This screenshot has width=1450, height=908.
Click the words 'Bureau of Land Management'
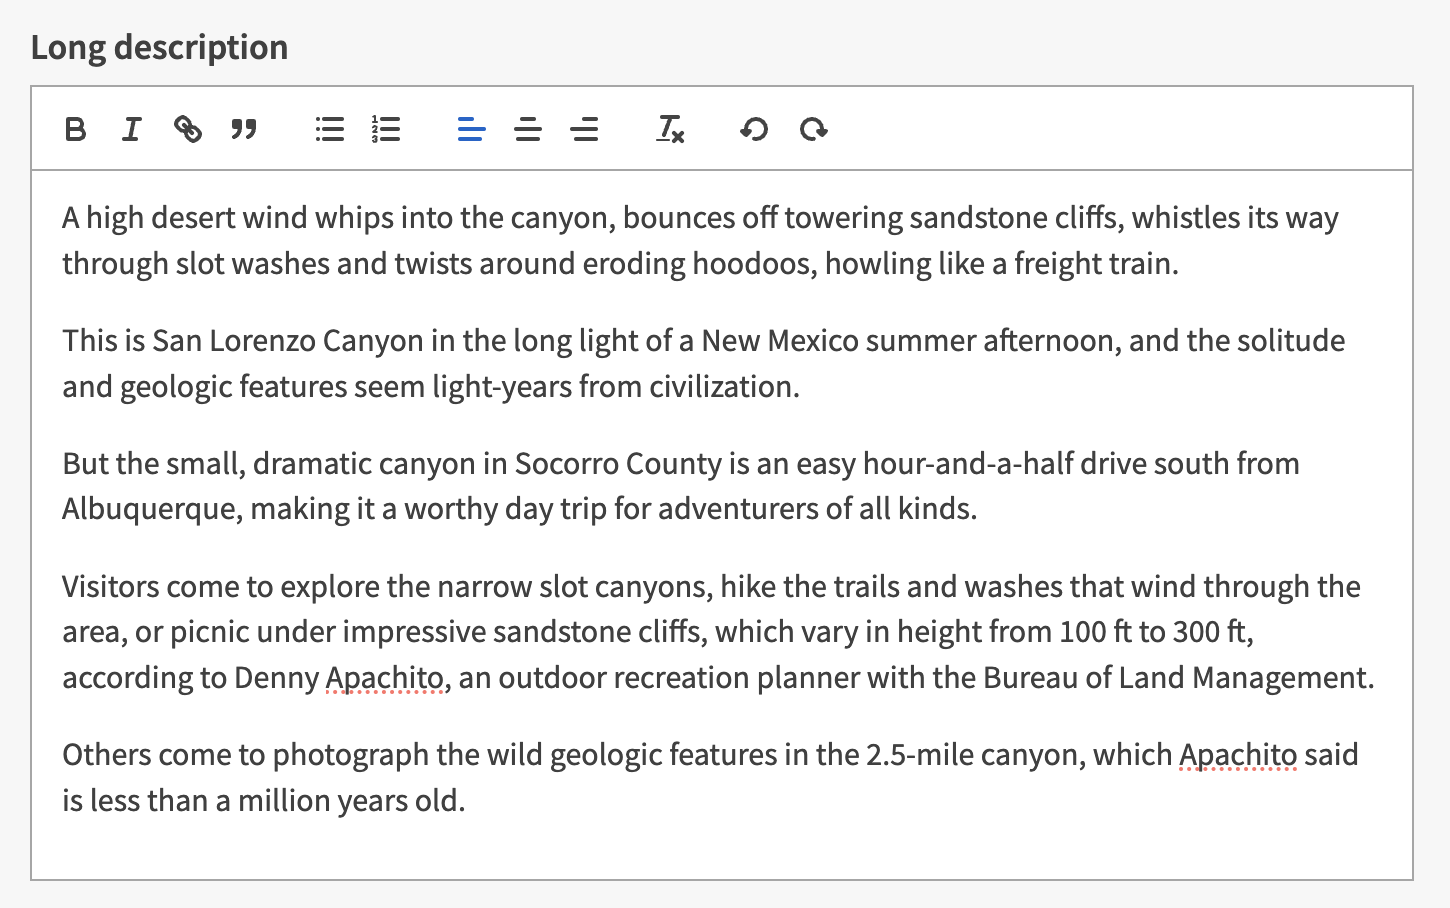coord(1174,678)
